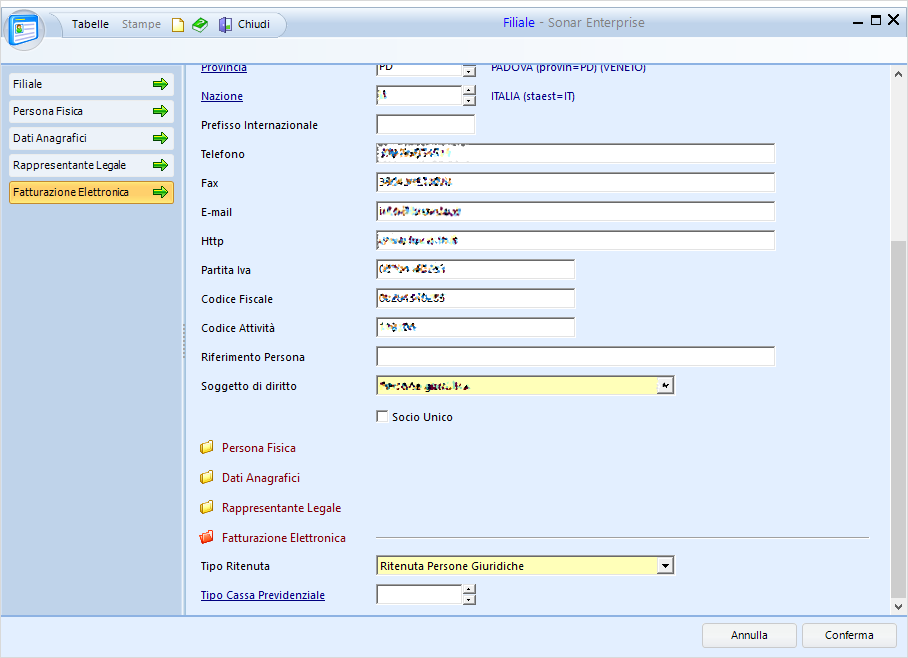Click the Chiudi door icon

coord(226,25)
